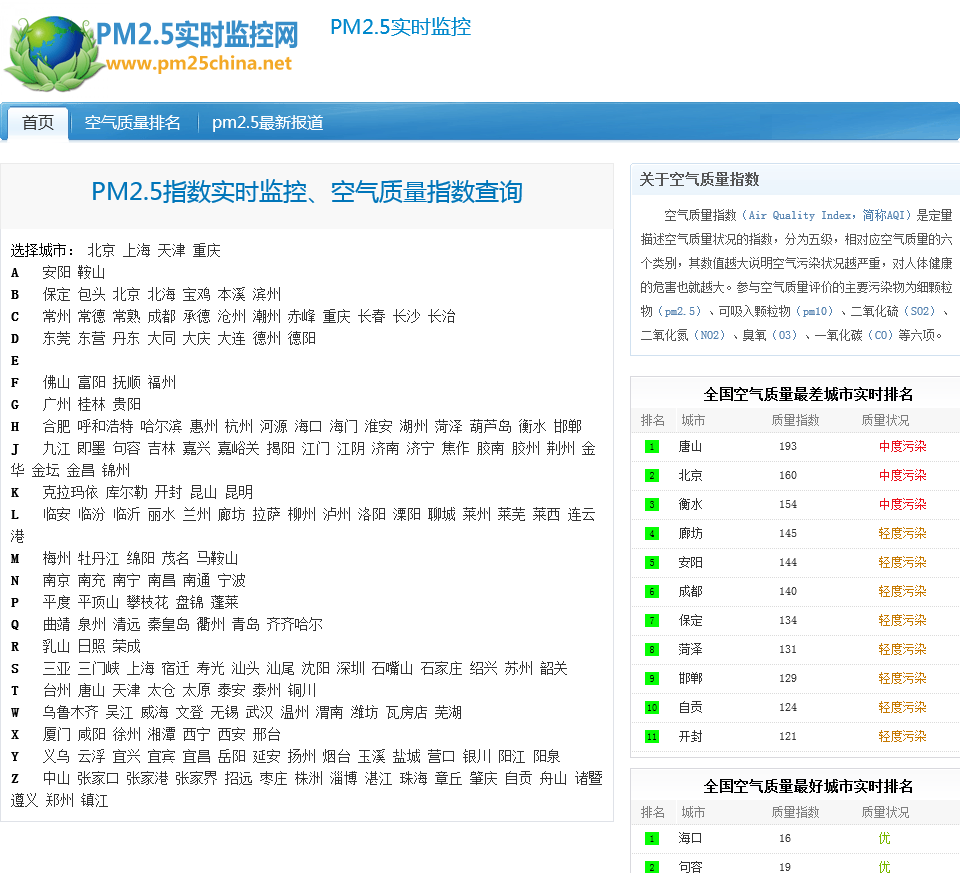Viewport: 960px width, 873px height.
Task: Choose 呼和浩特 under letter H
Action: coord(105,427)
